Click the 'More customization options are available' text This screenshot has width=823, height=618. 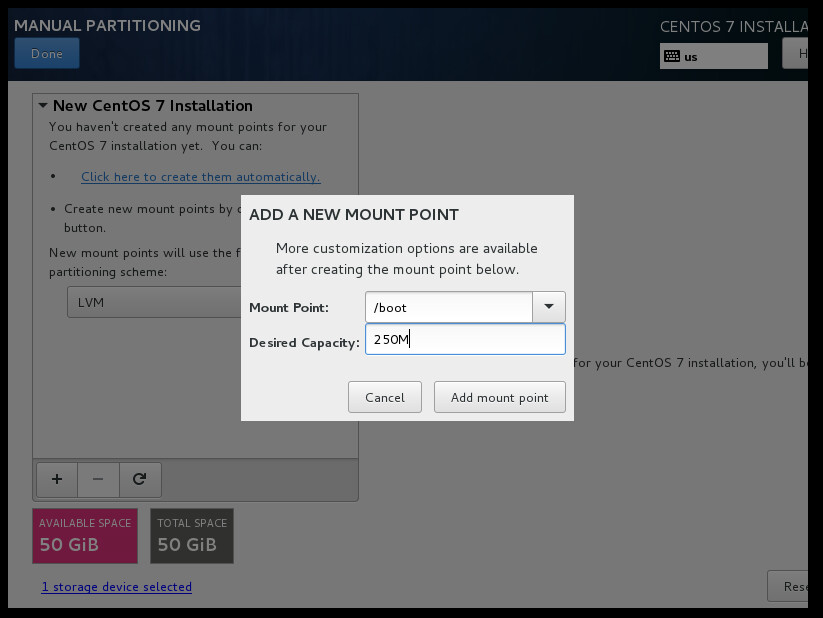(407, 248)
